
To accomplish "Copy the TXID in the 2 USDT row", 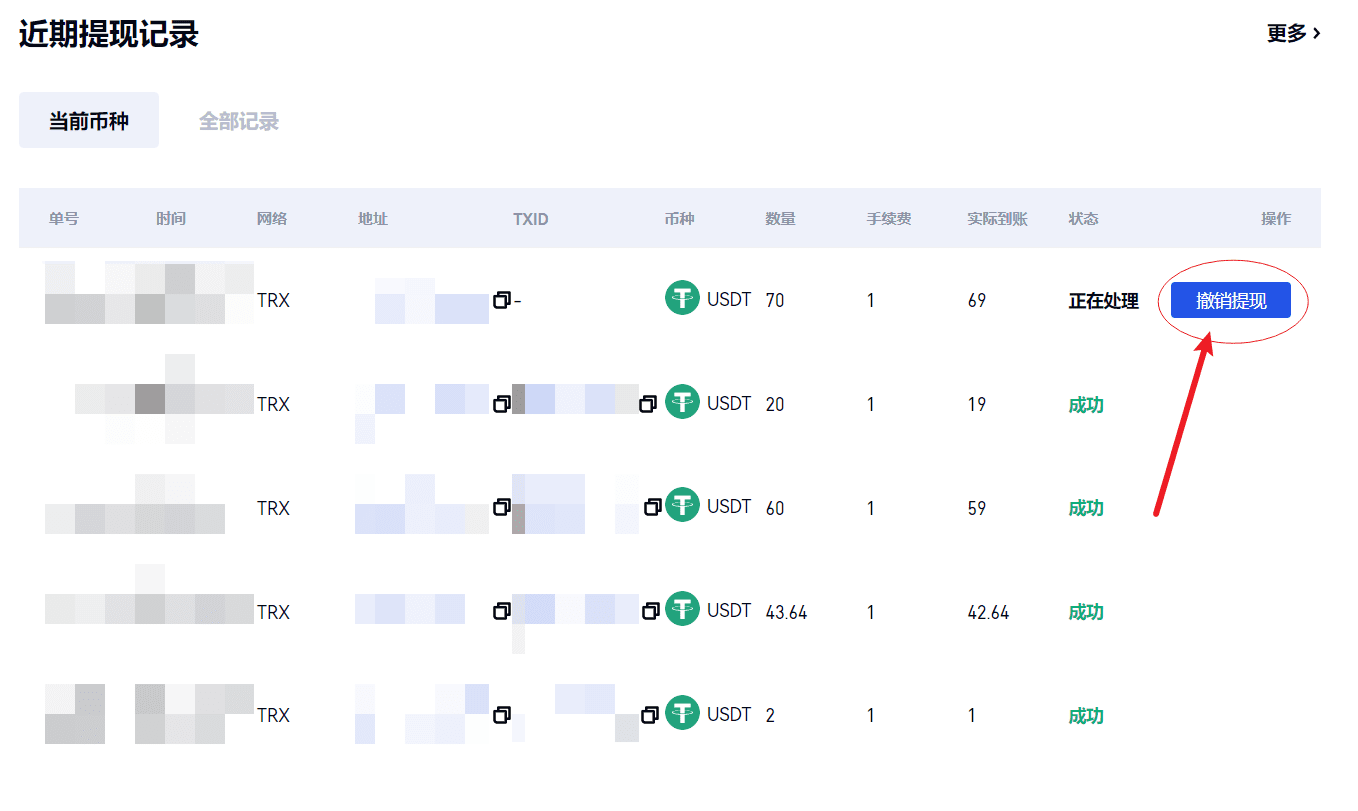I will (x=650, y=715).
